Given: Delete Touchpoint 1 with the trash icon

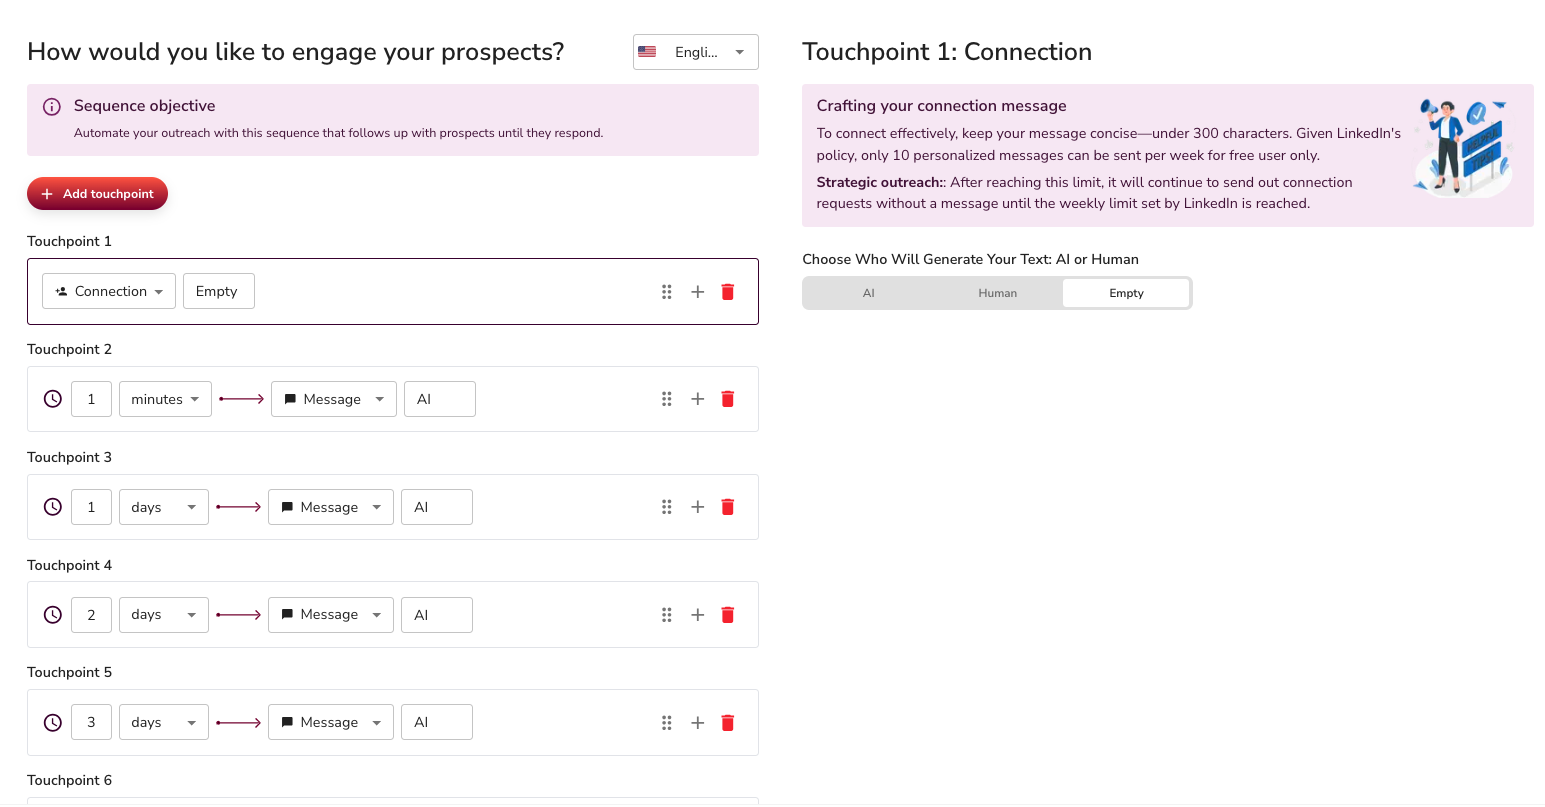Looking at the screenshot, I should (x=727, y=292).
